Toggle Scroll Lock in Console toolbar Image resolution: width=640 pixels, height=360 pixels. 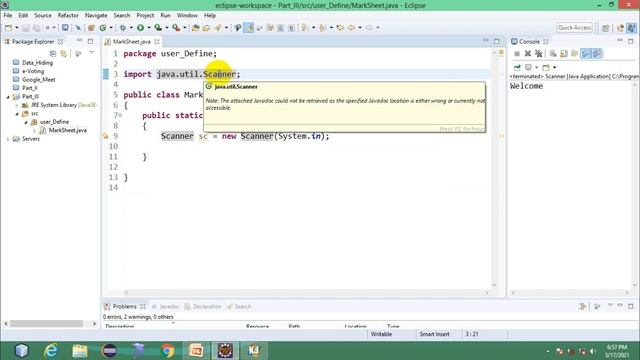[564, 53]
